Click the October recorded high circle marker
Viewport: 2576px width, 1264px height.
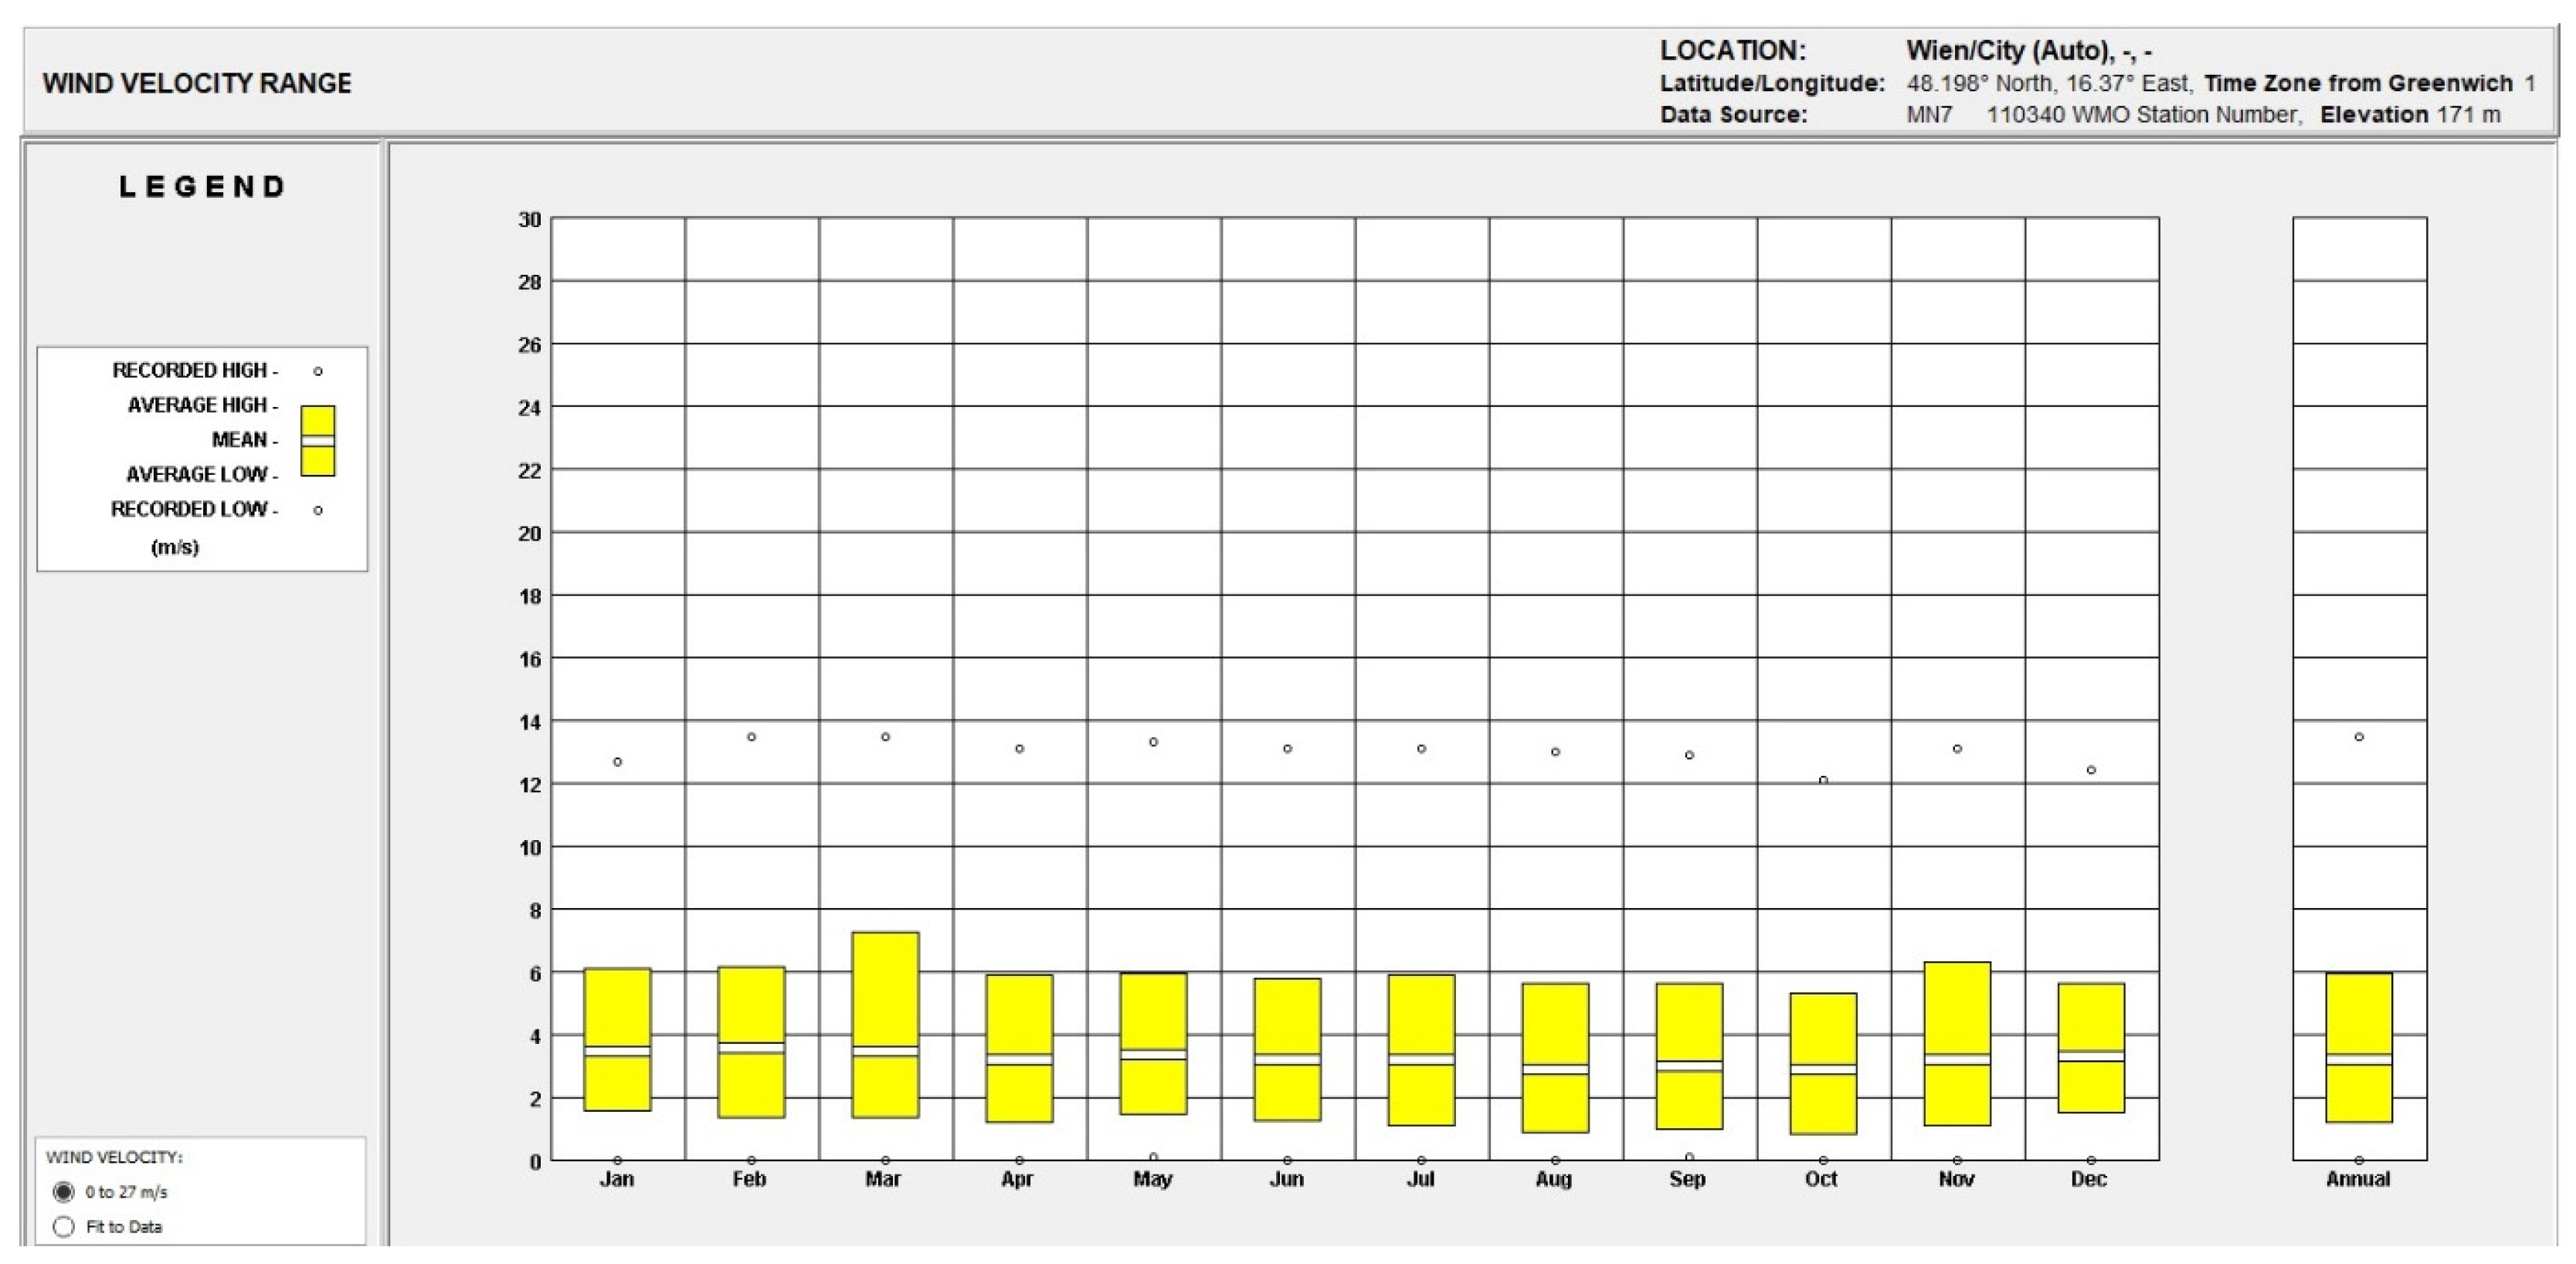1823,780
